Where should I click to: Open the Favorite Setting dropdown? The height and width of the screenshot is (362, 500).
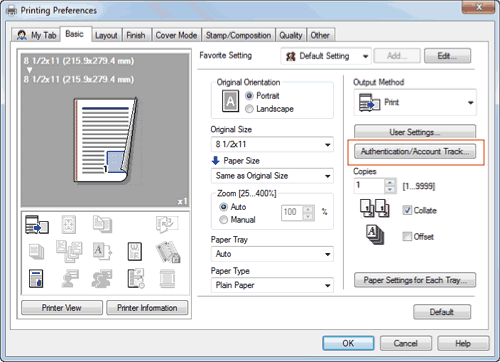(326, 56)
